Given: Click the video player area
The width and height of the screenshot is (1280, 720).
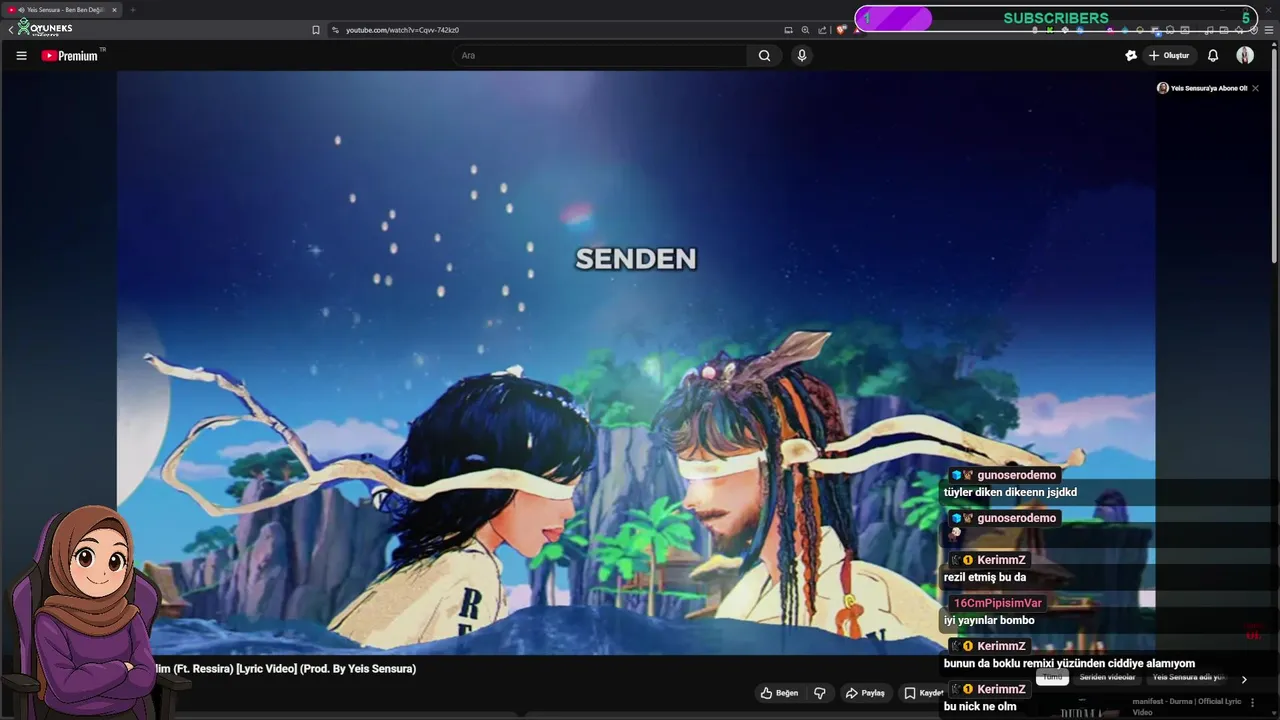Looking at the screenshot, I should click(x=636, y=362).
